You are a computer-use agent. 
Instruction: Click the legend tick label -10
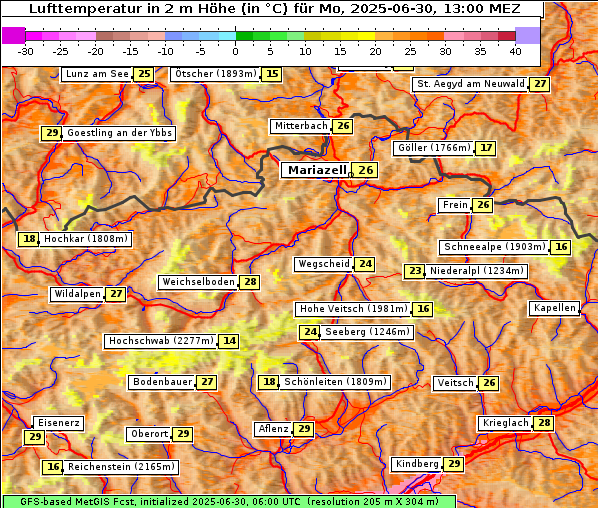[165, 51]
